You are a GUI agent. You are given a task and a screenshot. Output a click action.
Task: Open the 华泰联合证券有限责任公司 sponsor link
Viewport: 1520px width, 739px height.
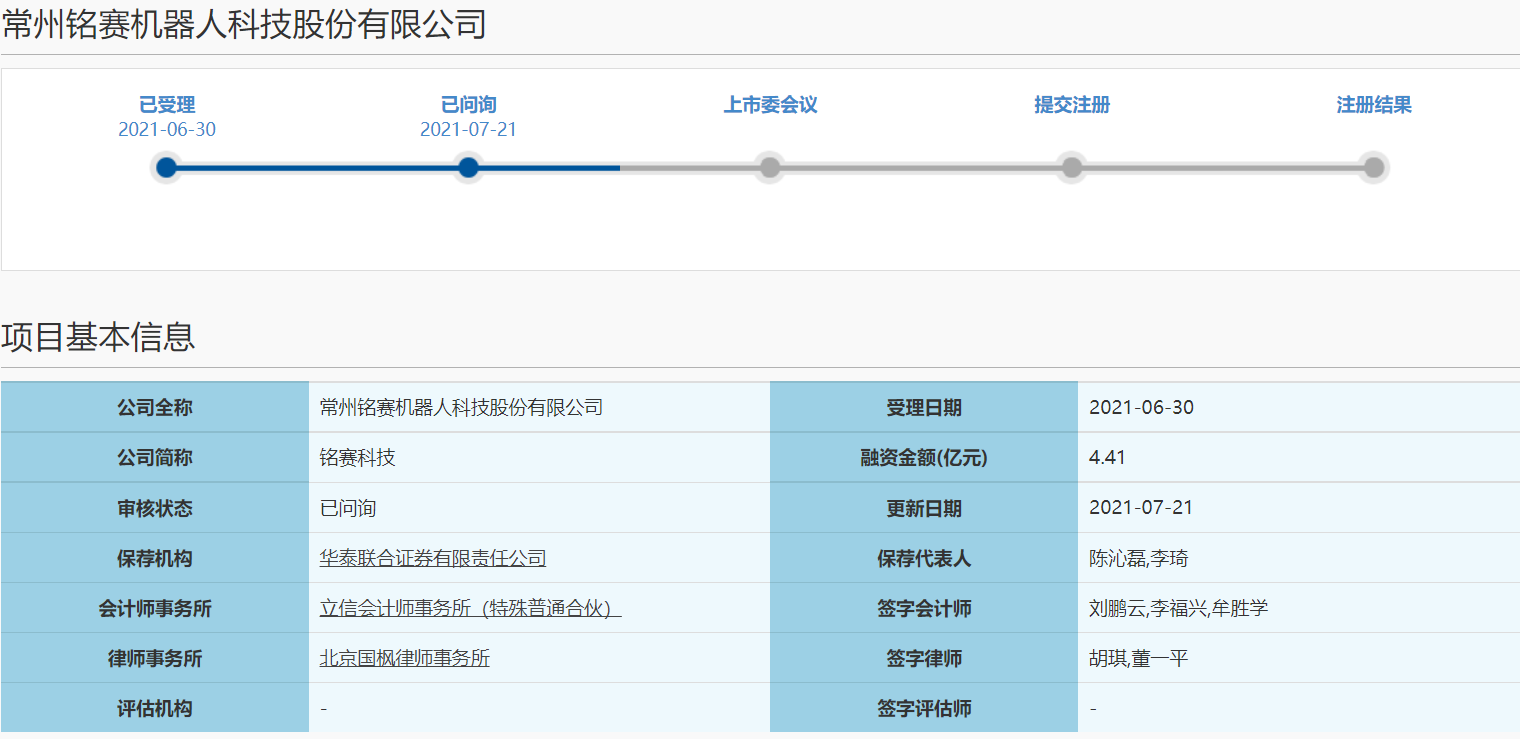tap(433, 558)
